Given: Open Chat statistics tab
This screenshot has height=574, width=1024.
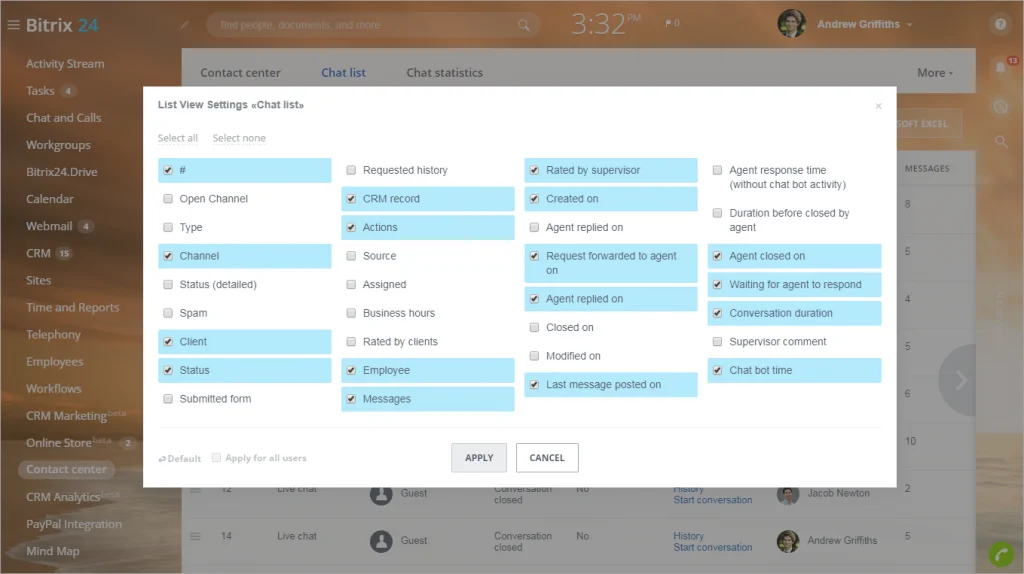Looking at the screenshot, I should pos(445,73).
